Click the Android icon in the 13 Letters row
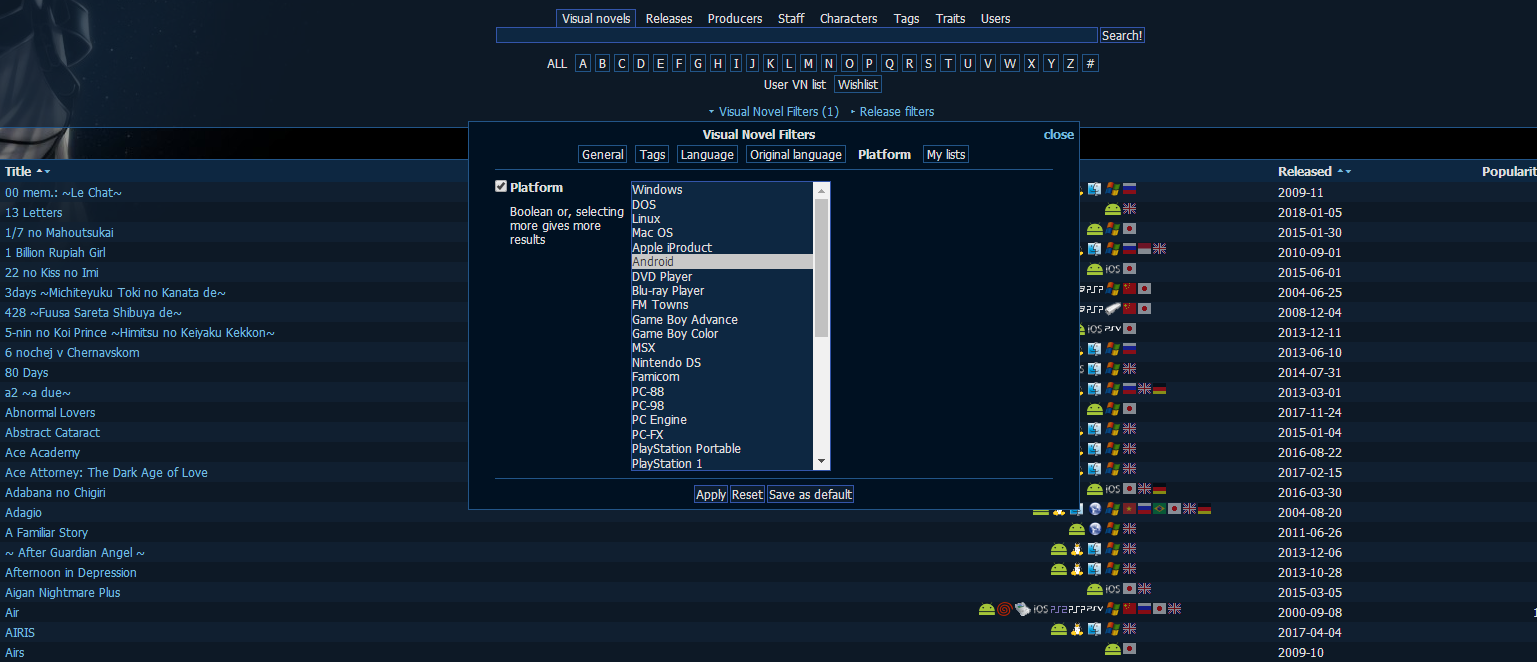Screen dimensions: 1537x662 pos(1113,209)
